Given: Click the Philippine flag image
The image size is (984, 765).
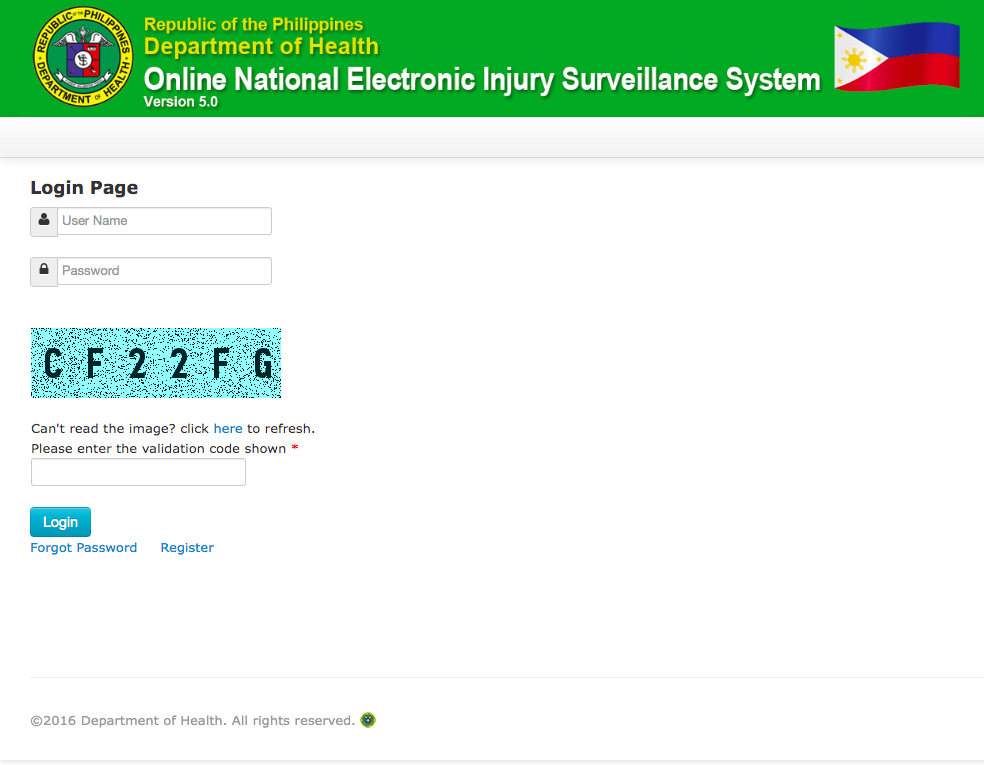Looking at the screenshot, I should [897, 56].
